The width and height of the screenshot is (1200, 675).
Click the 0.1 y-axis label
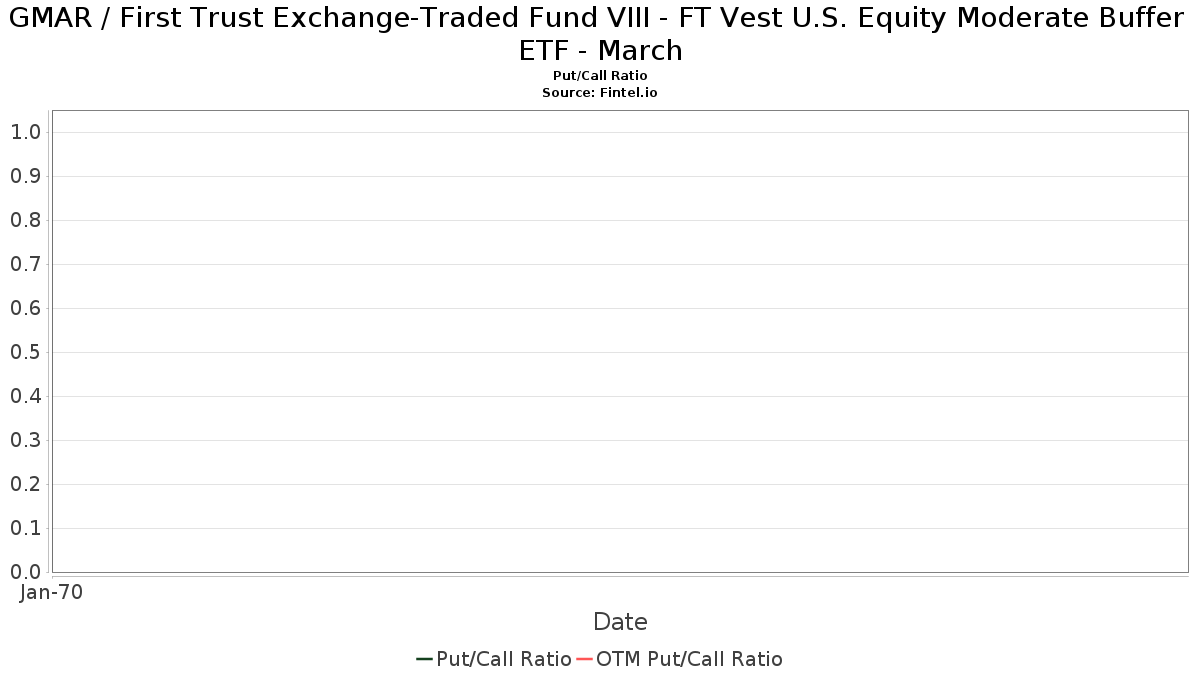point(25,528)
